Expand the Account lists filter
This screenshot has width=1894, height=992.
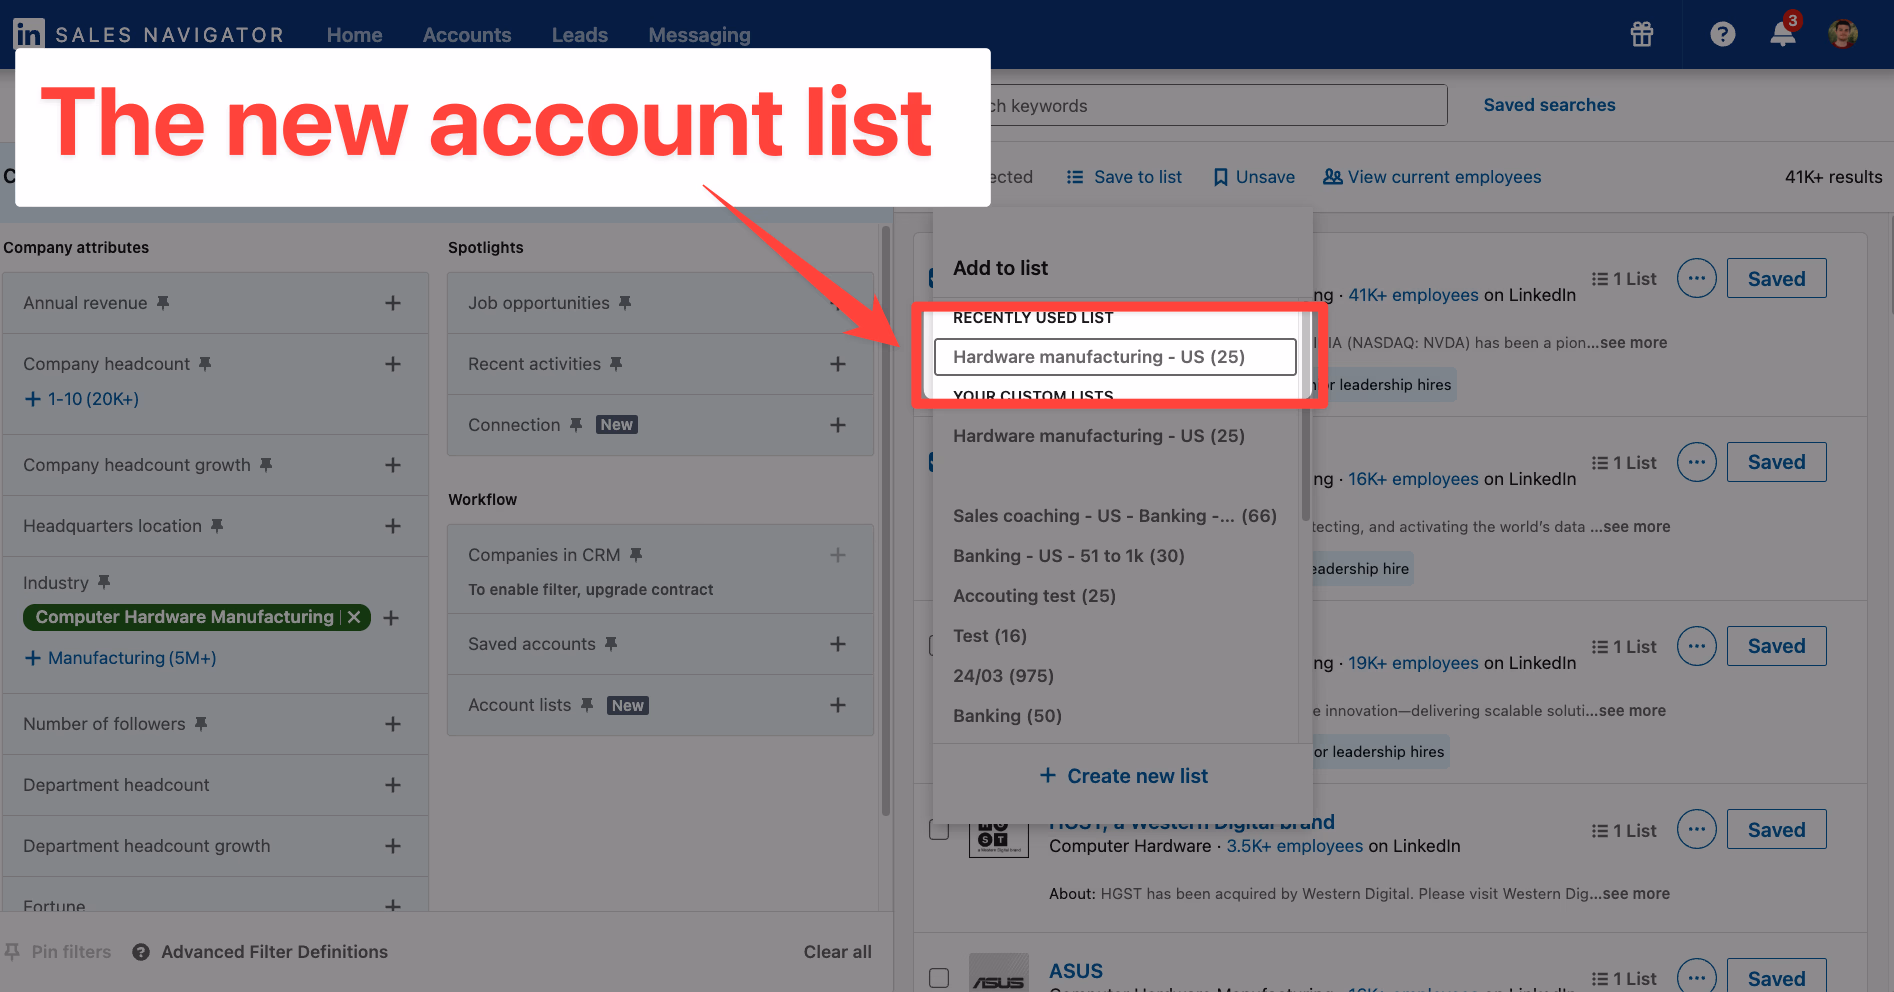point(838,705)
